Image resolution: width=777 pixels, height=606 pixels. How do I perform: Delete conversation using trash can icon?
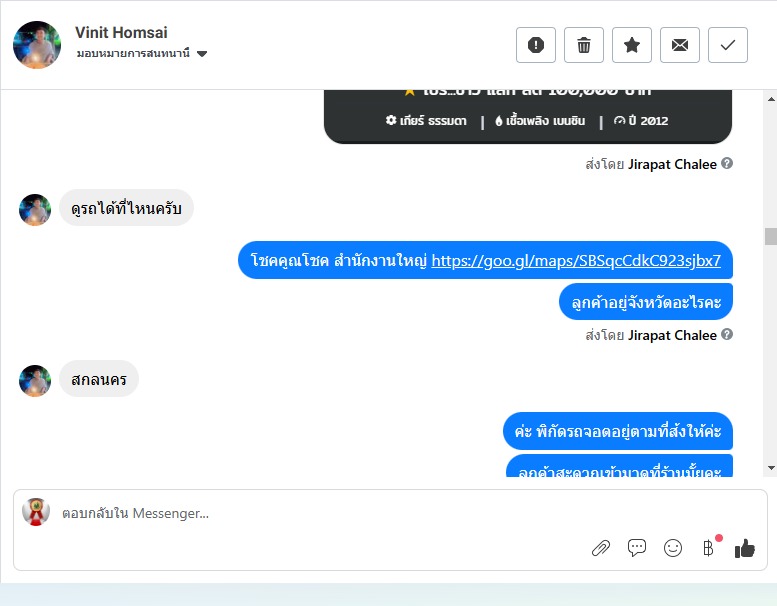pos(584,45)
